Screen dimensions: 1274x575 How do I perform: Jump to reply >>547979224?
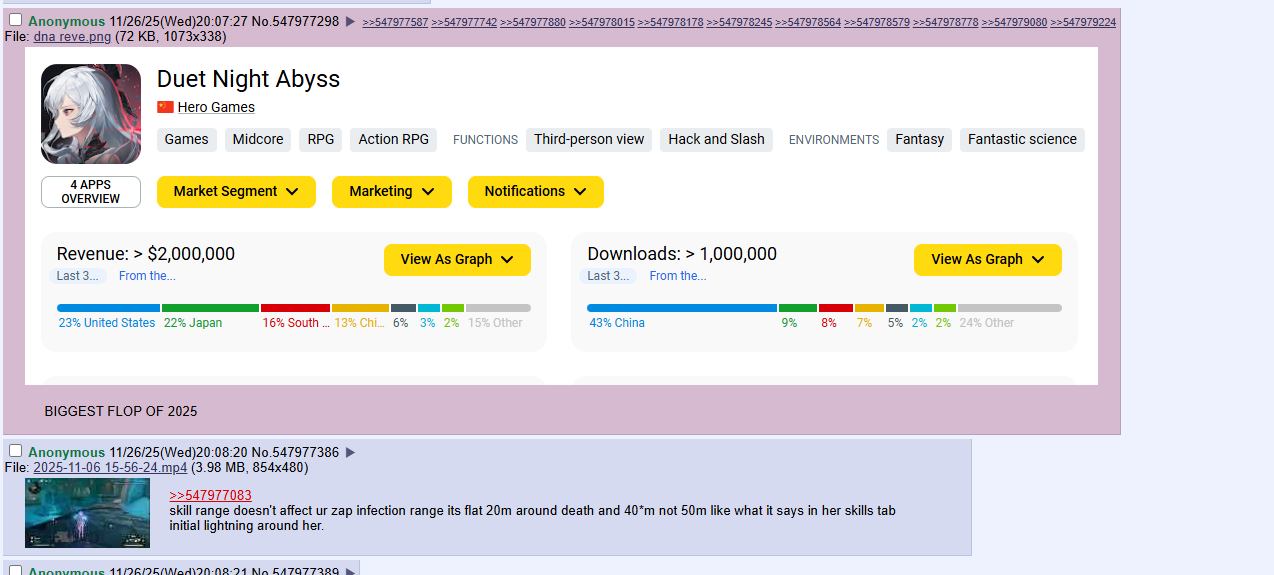click(x=1083, y=22)
